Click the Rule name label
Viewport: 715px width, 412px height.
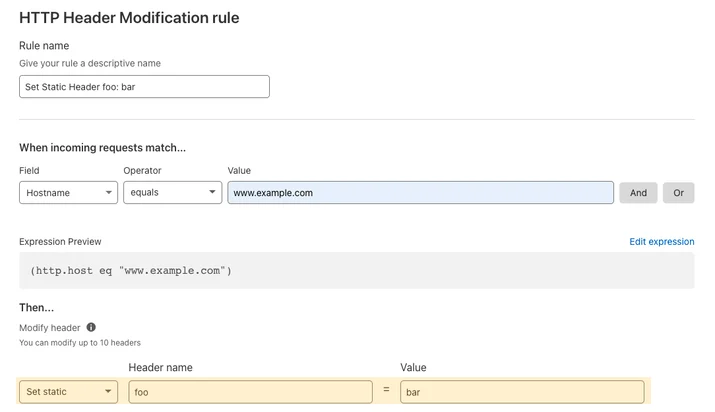point(44,46)
